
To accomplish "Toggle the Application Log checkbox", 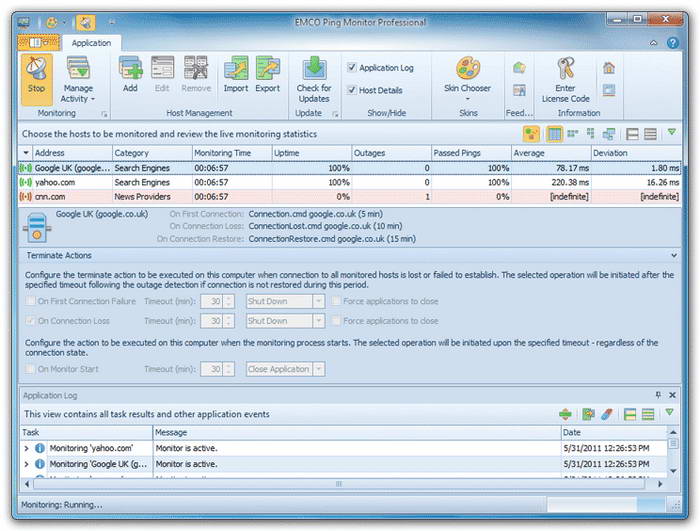I will [352, 67].
